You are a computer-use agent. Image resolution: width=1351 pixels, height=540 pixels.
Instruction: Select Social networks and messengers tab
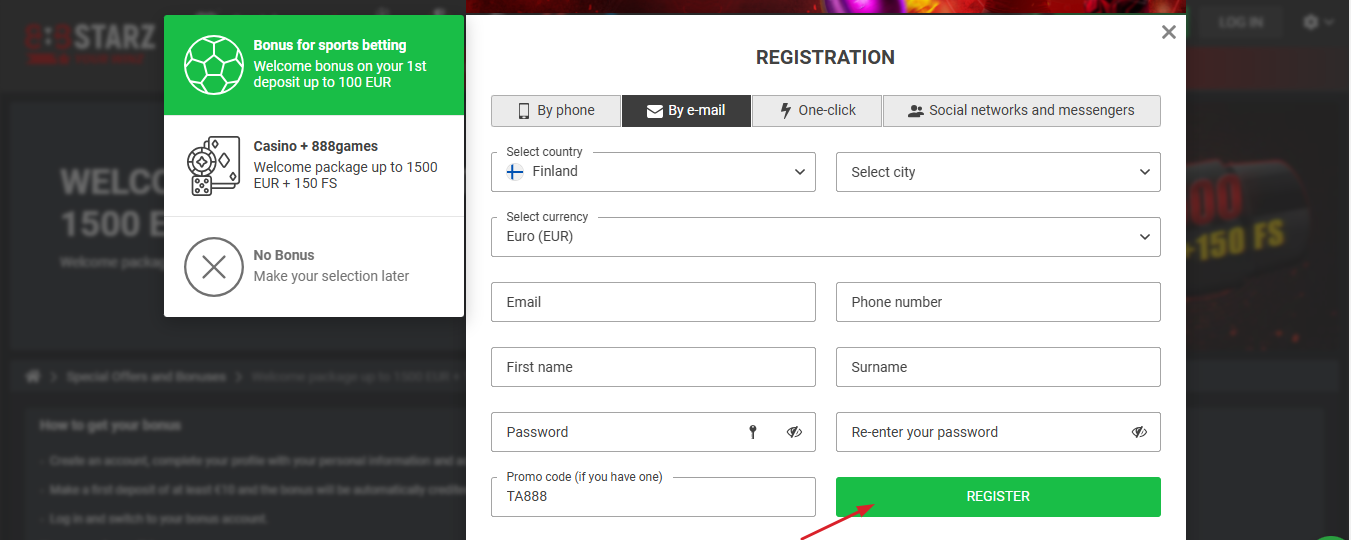point(1021,111)
